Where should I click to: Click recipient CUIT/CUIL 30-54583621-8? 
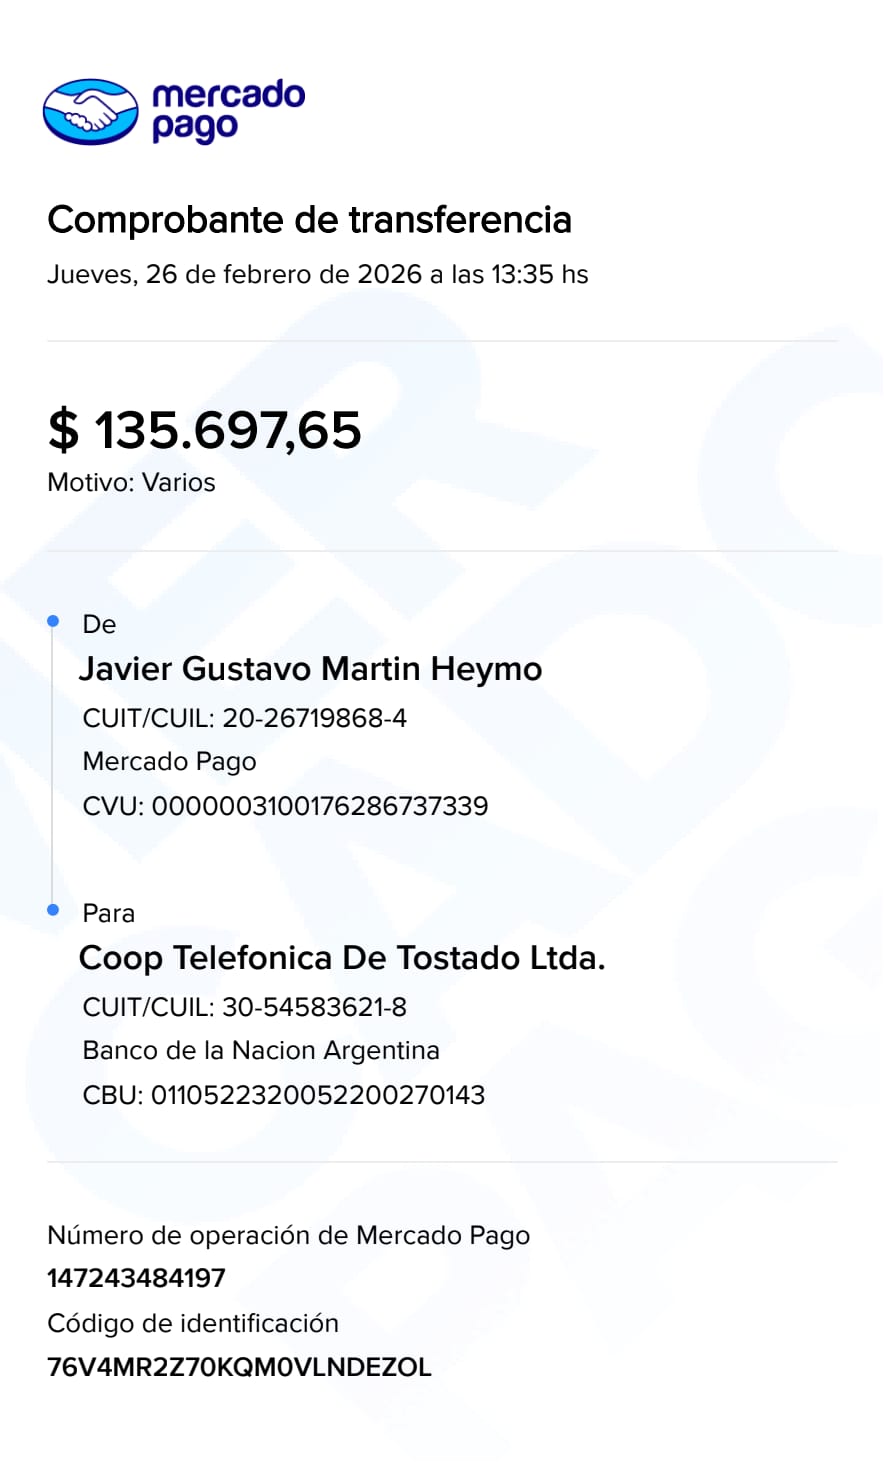point(244,1007)
